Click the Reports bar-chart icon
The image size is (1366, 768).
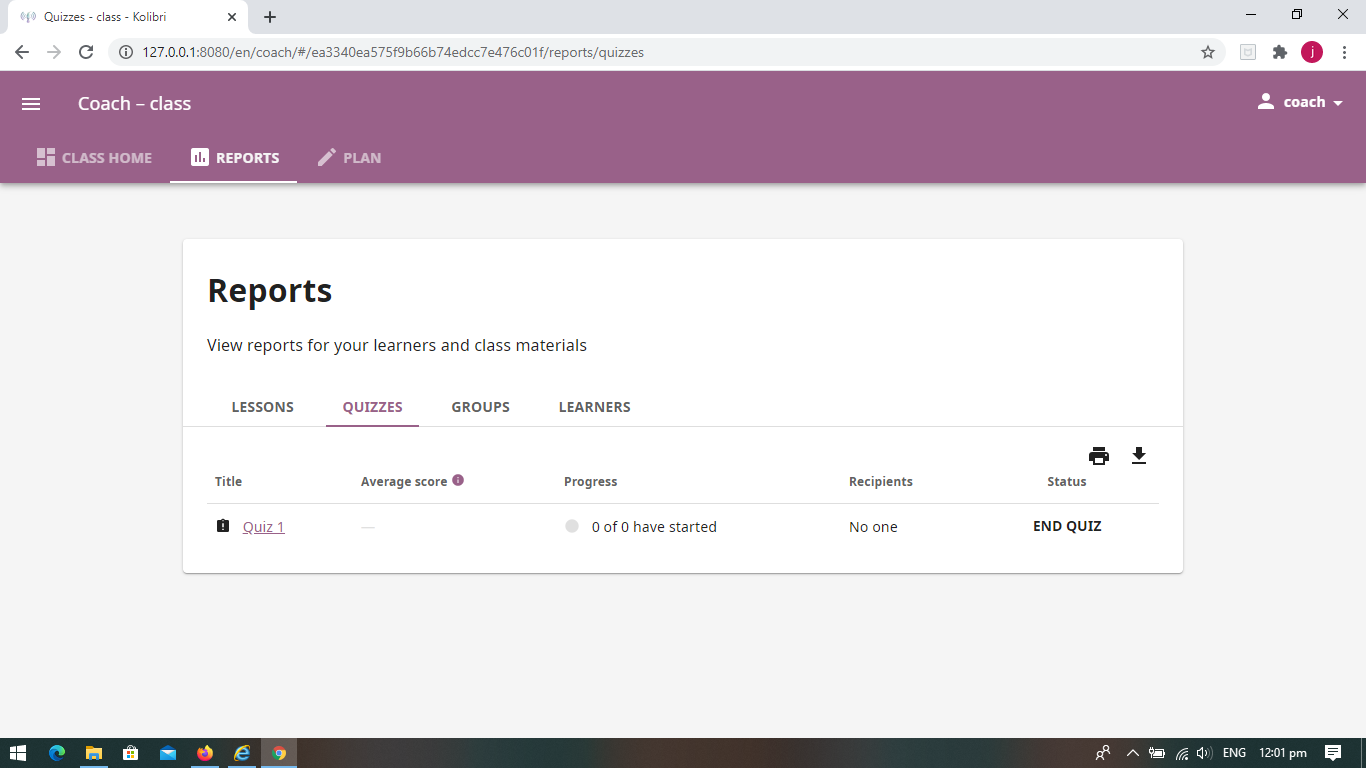[x=200, y=156]
